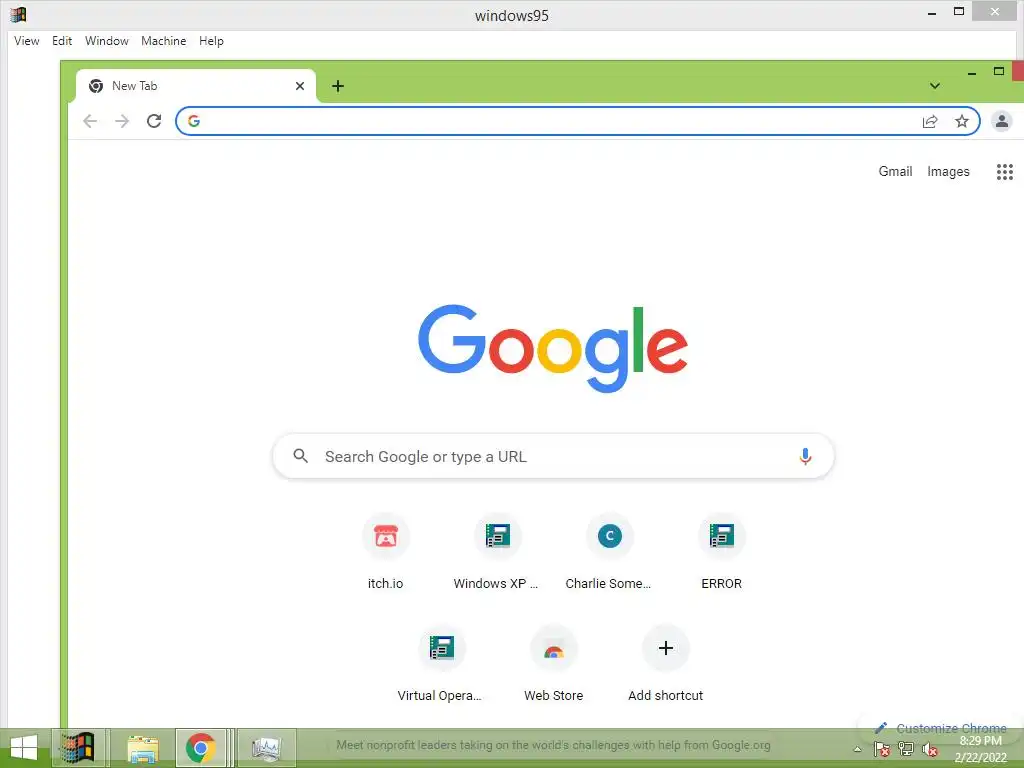Start voice search with the microphone icon

tap(805, 456)
